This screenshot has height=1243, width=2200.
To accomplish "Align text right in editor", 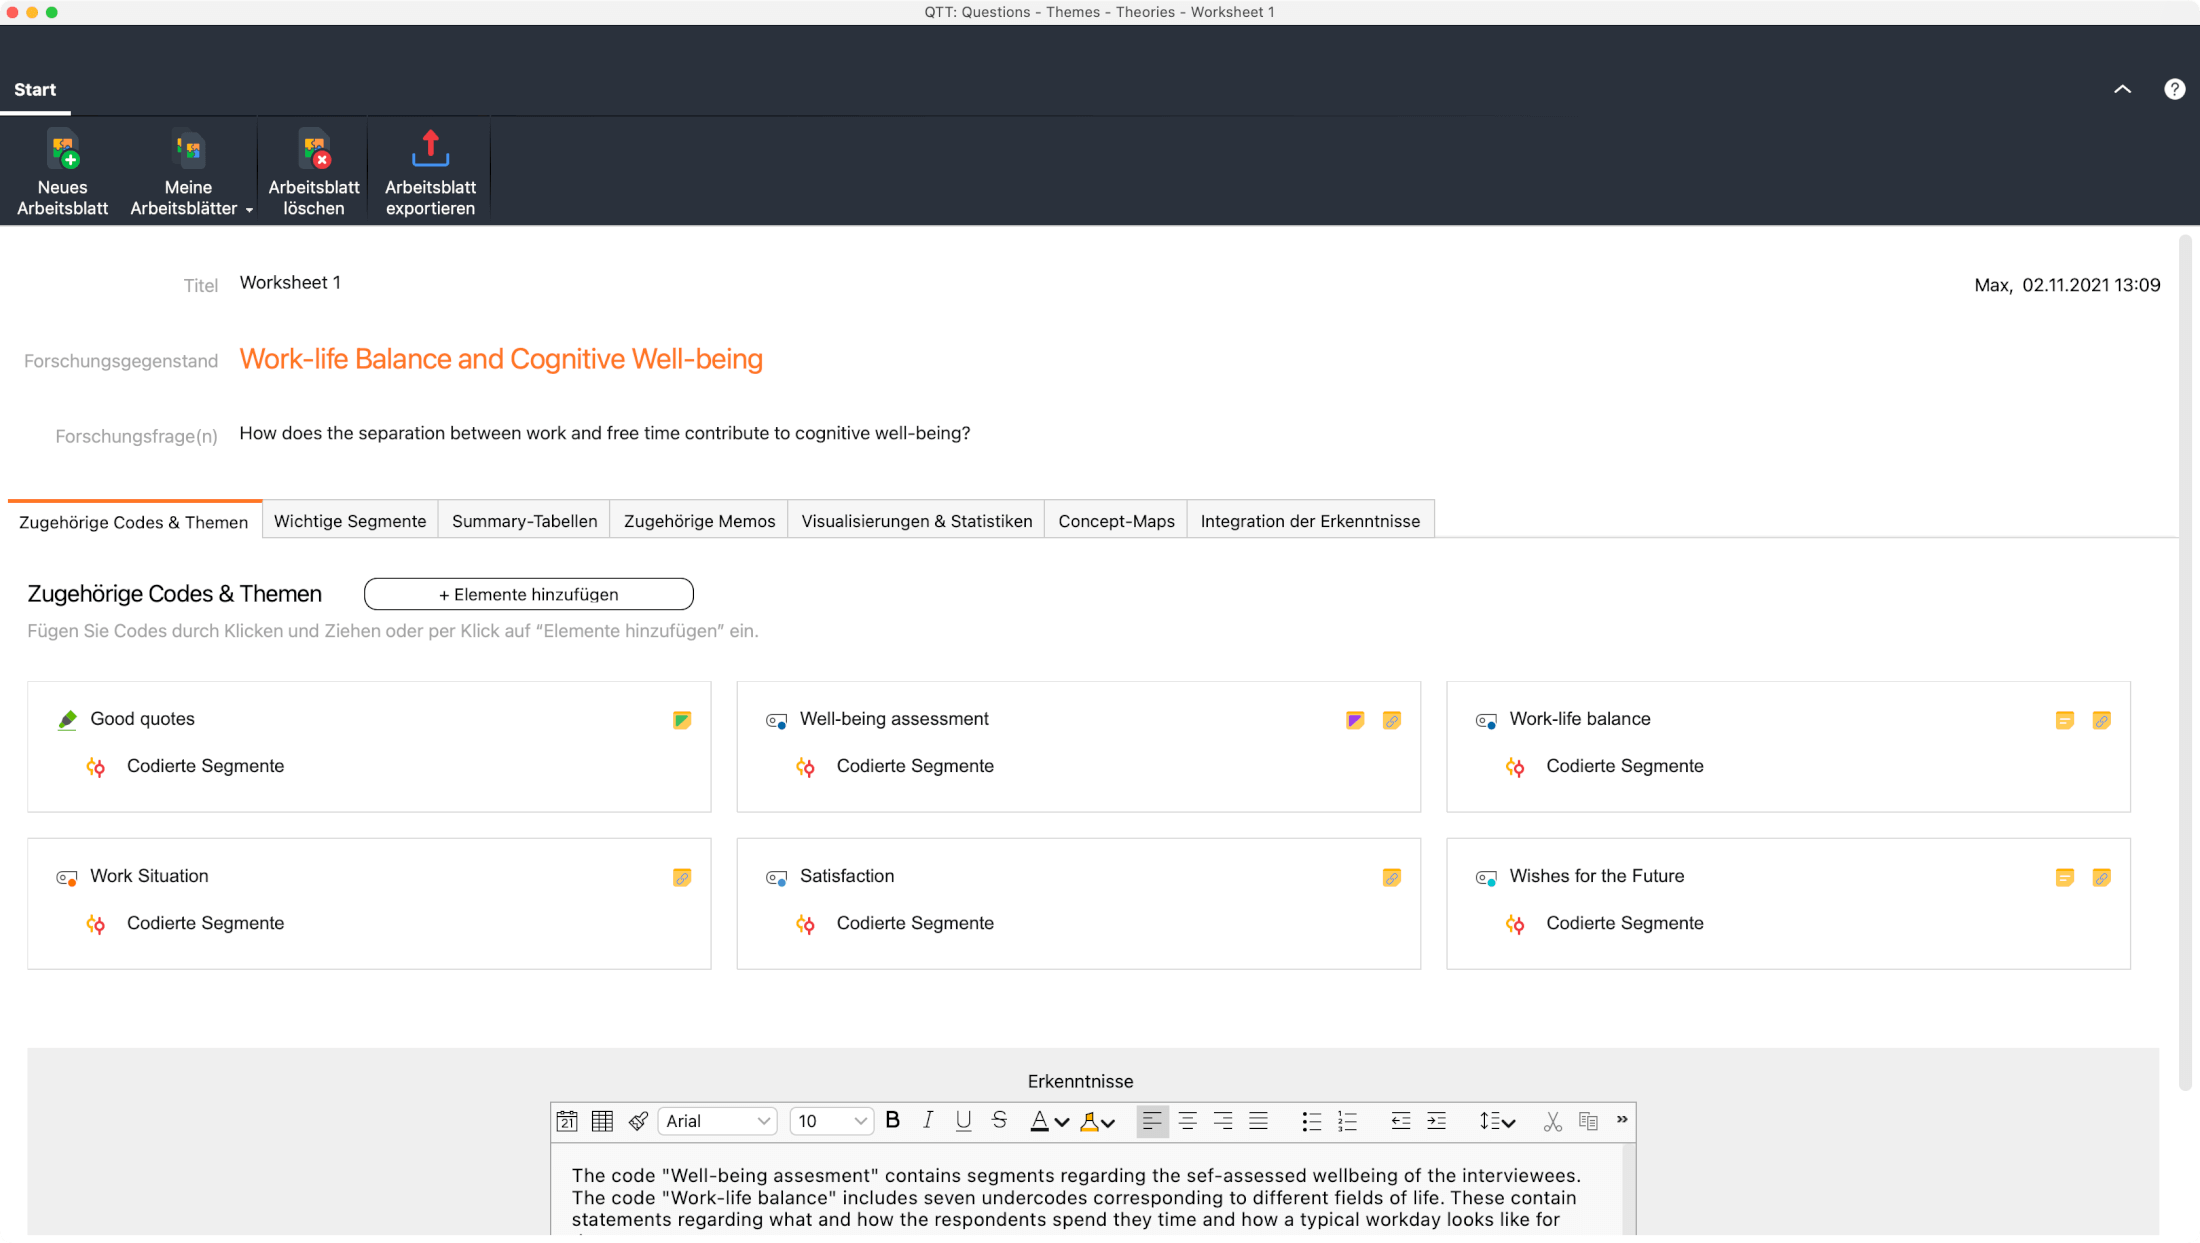I will [1223, 1121].
